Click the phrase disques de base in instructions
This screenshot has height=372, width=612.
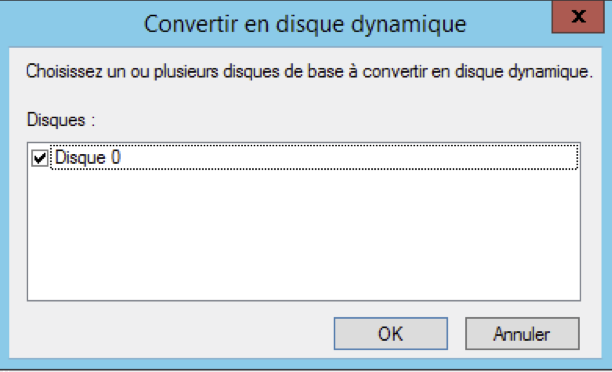(x=285, y=72)
